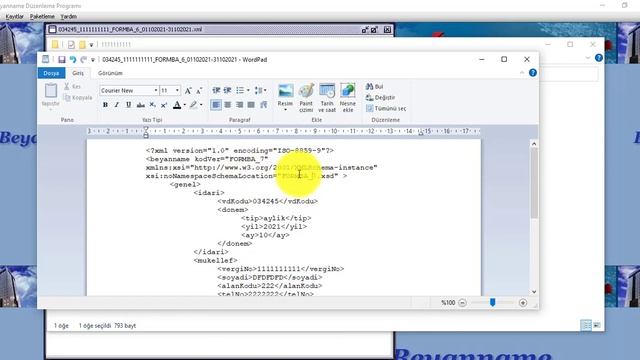Collapse the WordPad ribbon chevron
640x360 pixels.
coord(522,73)
